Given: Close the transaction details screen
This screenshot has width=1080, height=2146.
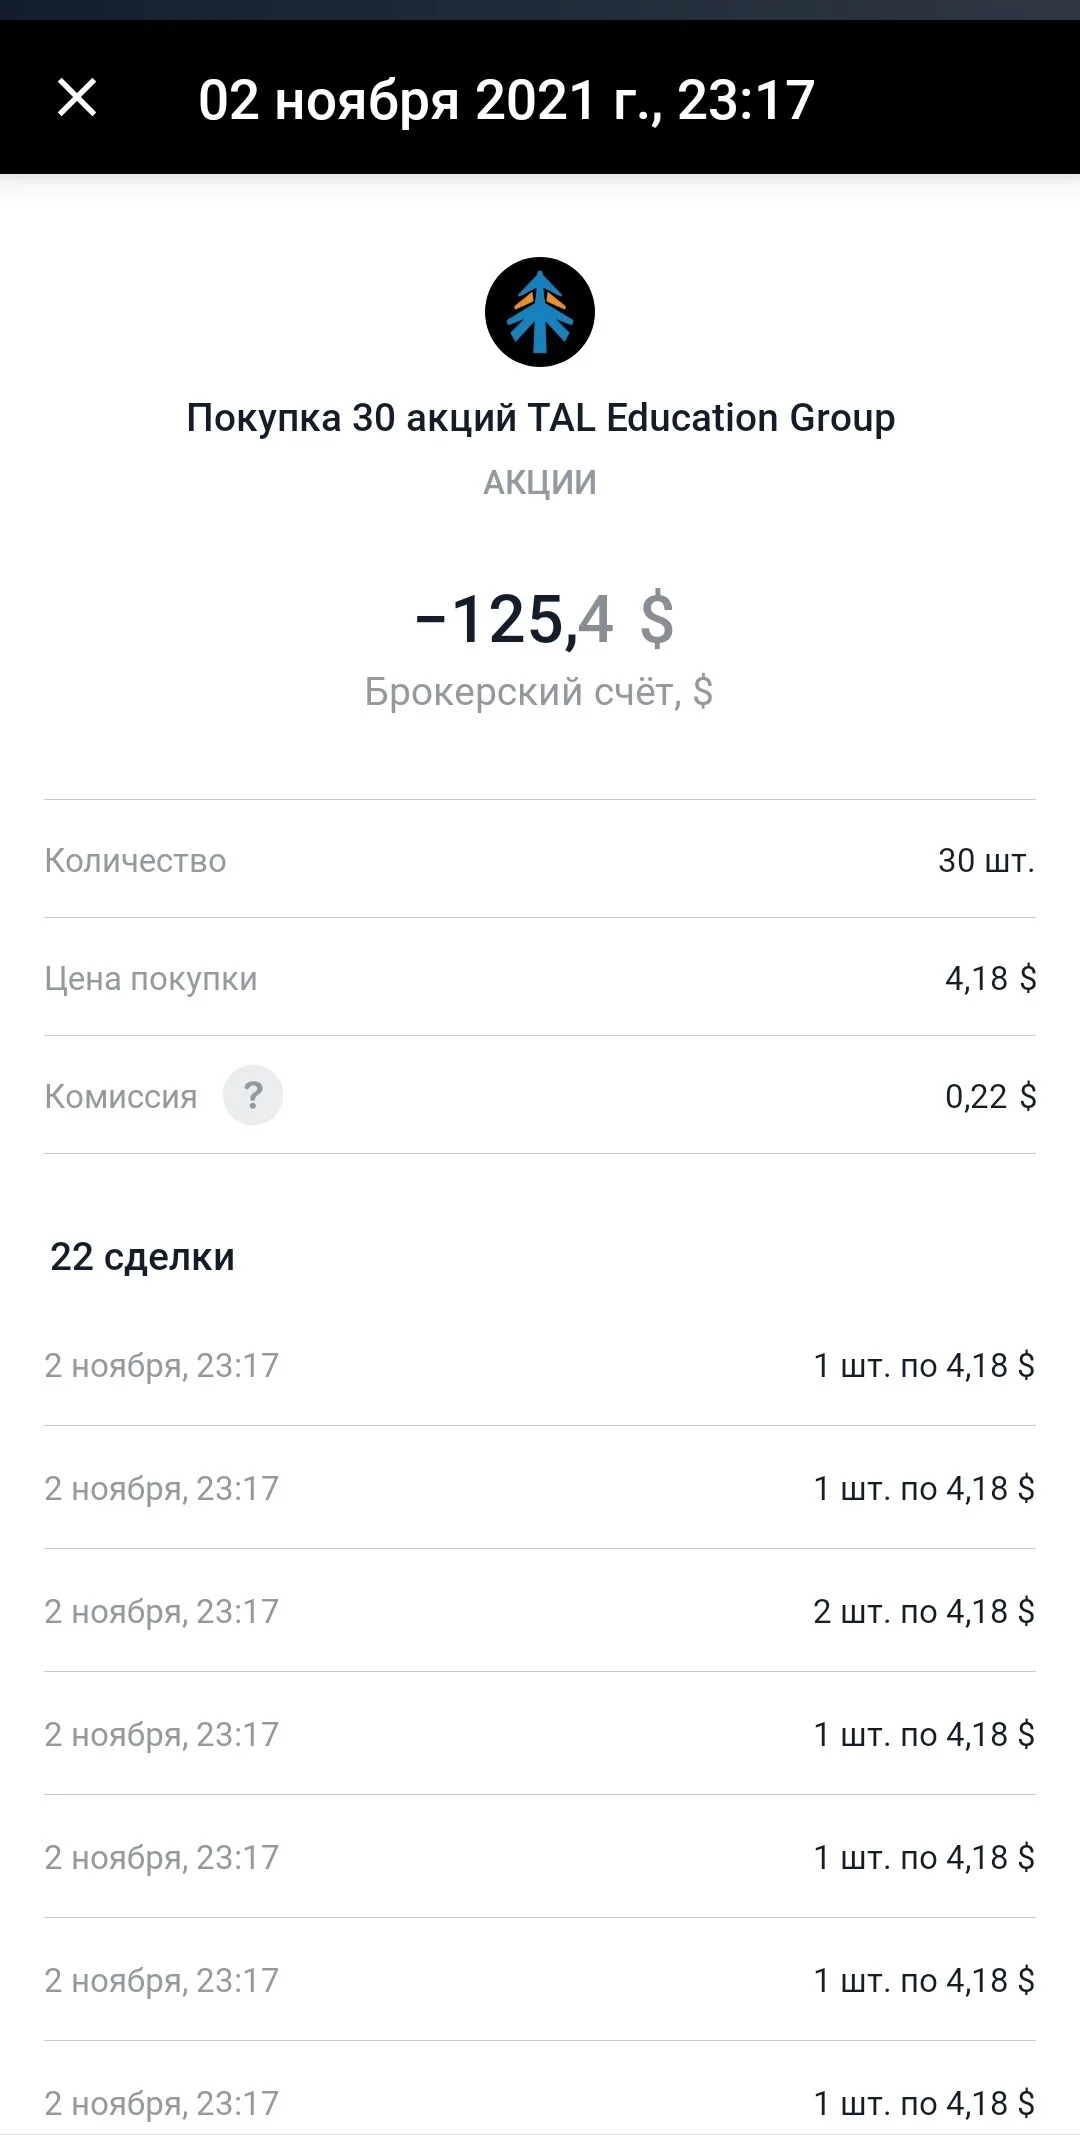Looking at the screenshot, I should pos(77,98).
